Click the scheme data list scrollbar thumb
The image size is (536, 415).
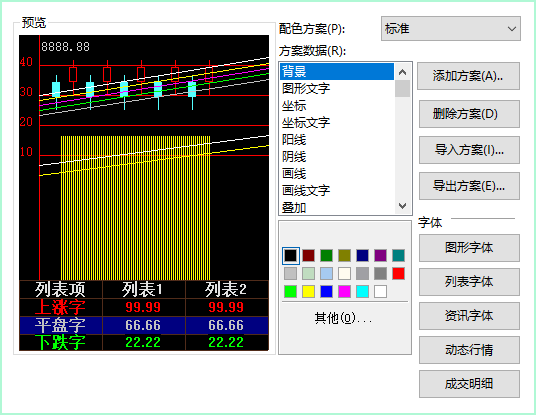(403, 89)
